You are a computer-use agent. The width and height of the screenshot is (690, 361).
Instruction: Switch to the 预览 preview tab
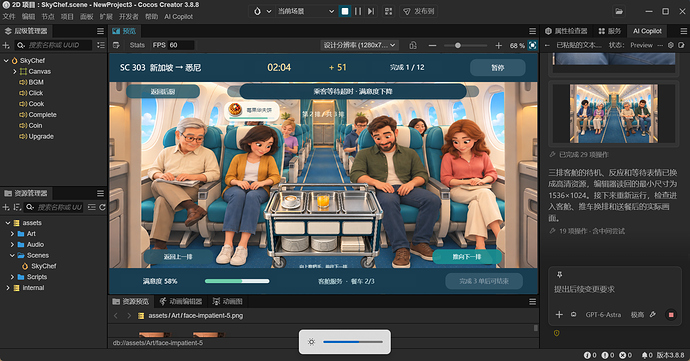pyautogui.click(x=125, y=31)
